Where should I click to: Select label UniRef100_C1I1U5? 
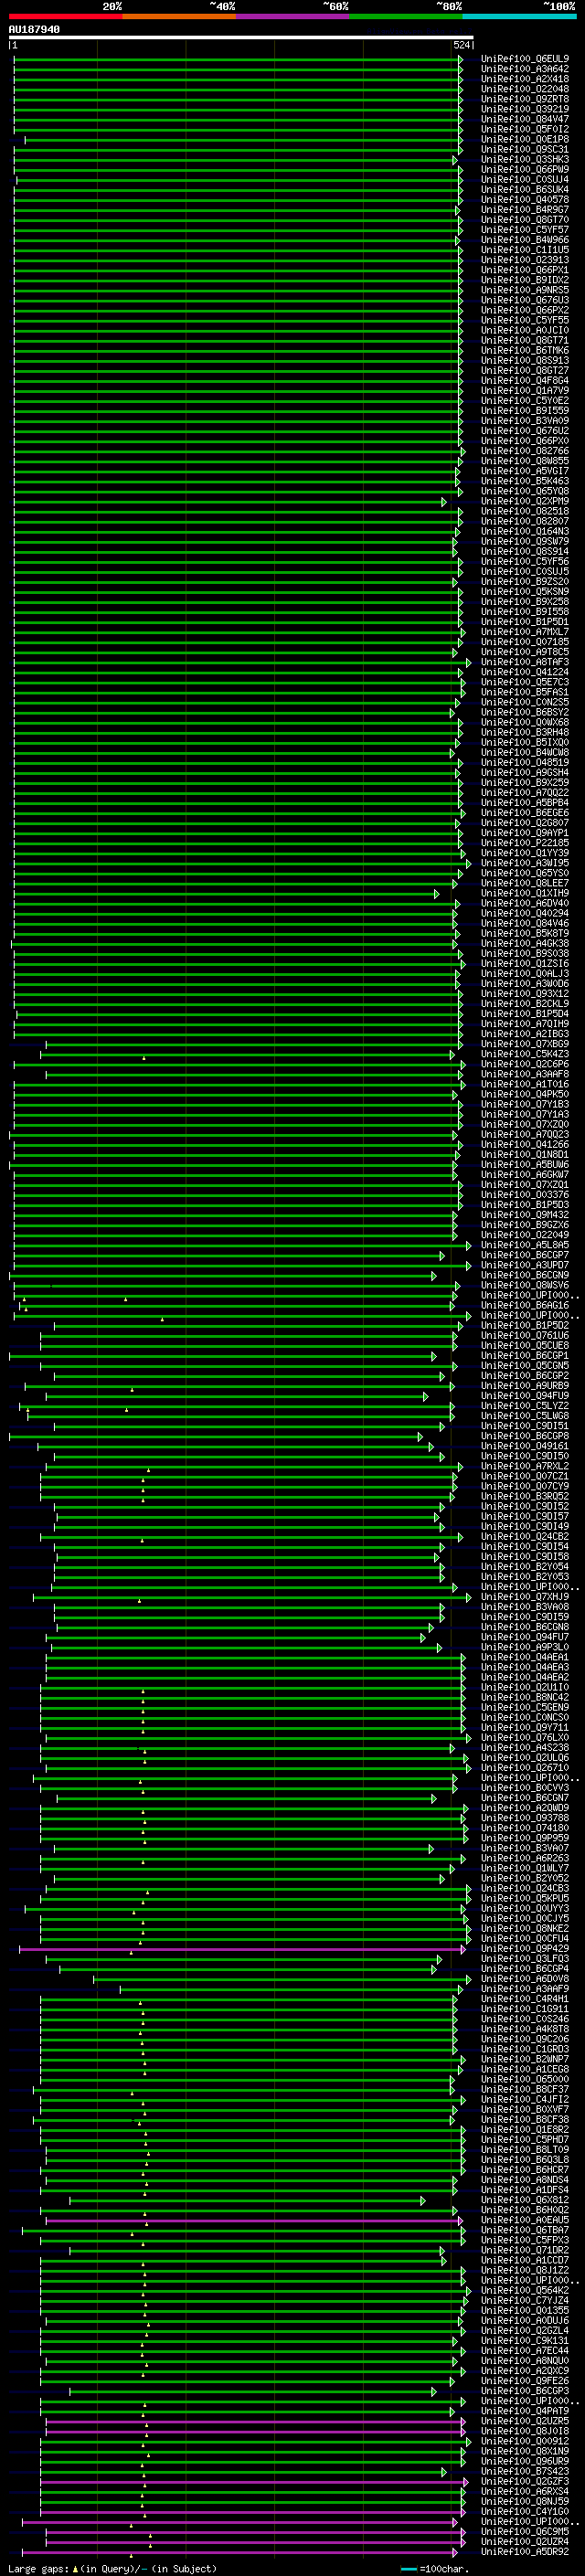pyautogui.click(x=525, y=250)
